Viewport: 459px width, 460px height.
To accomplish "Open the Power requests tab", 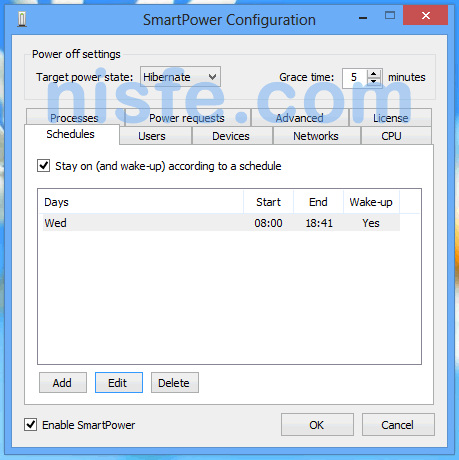I will pyautogui.click(x=187, y=117).
